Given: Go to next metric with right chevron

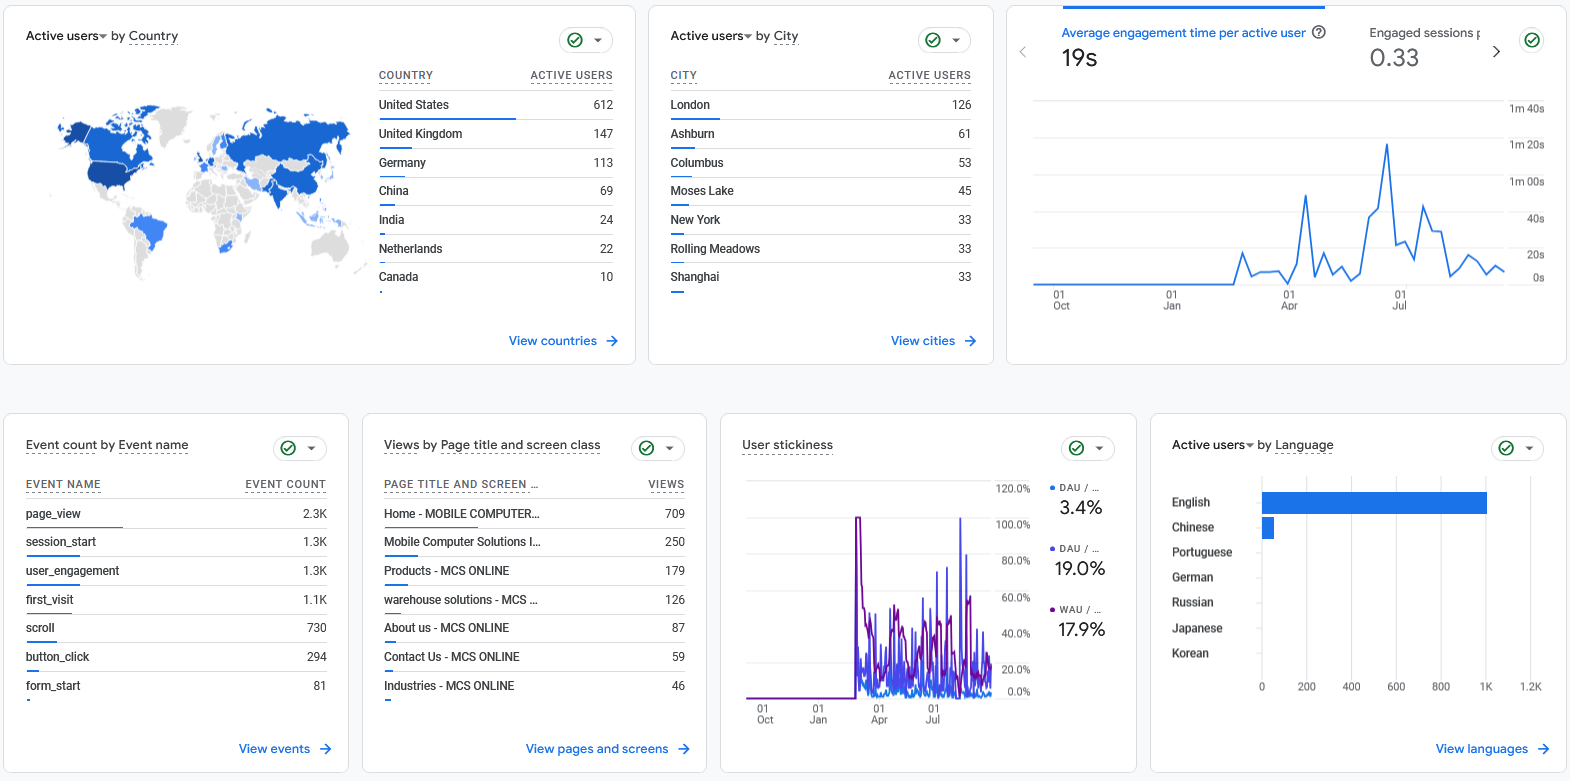Looking at the screenshot, I should point(1496,51).
